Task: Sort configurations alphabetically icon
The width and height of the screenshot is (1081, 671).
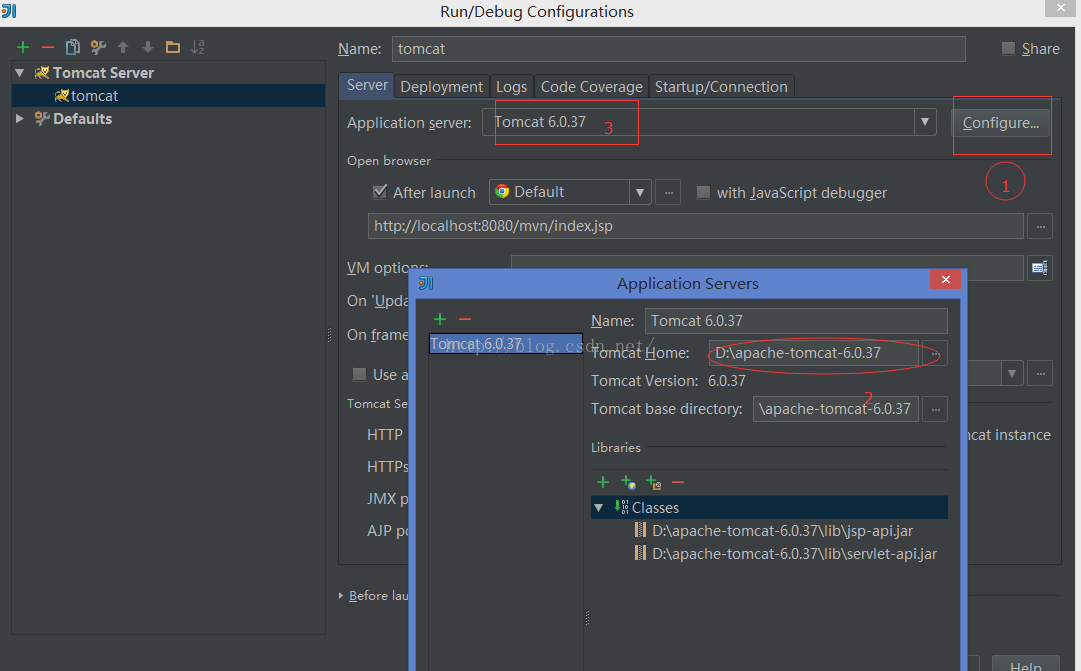Action: 198,47
